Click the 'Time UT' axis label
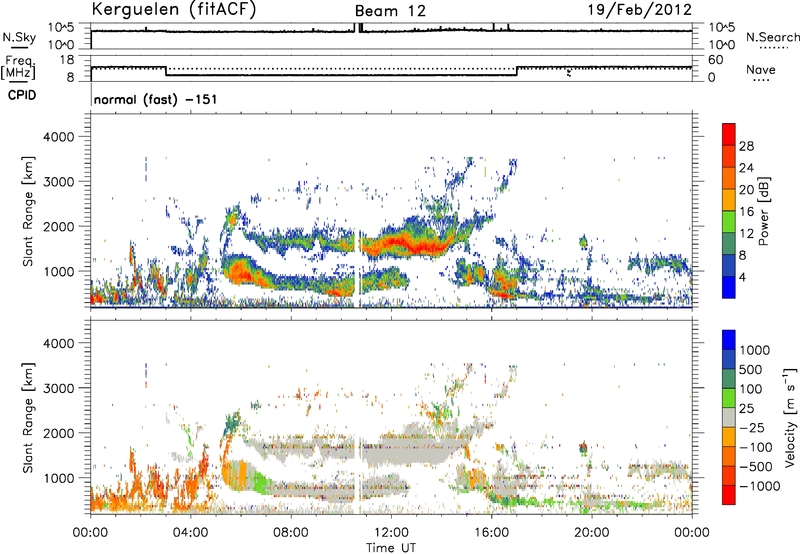 point(391,548)
